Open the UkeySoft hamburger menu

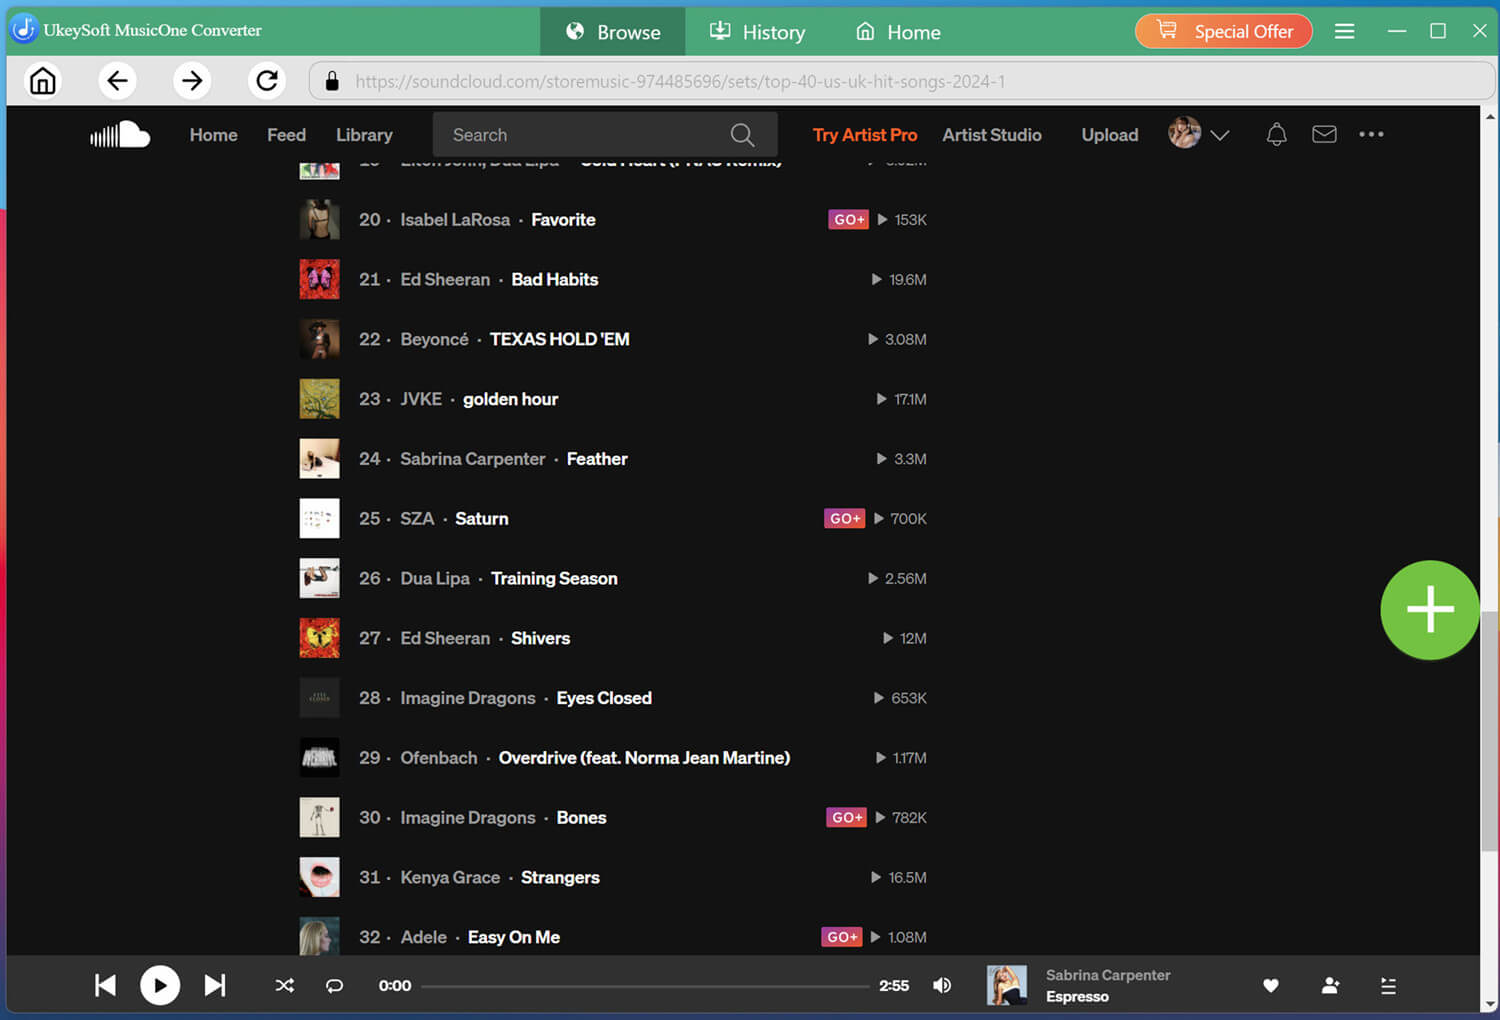(1344, 31)
